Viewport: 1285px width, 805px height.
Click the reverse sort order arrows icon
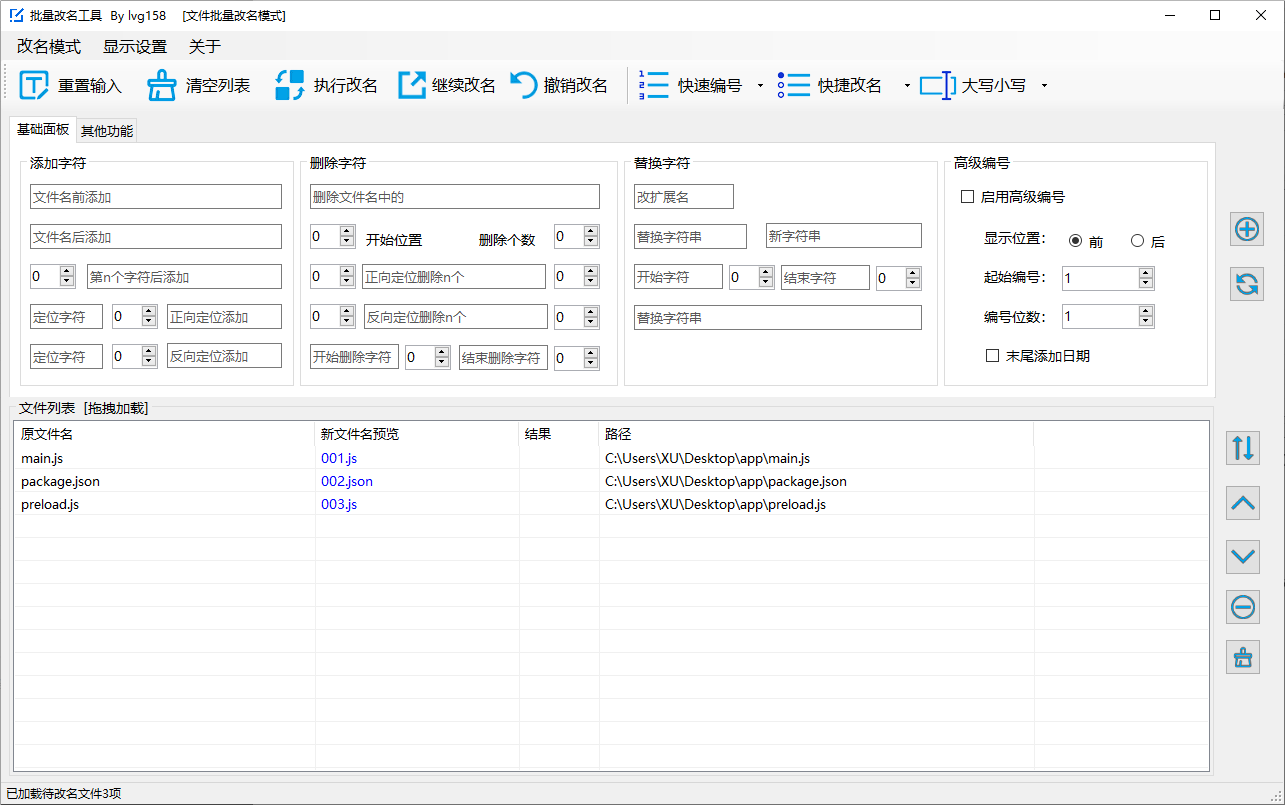coord(1243,448)
